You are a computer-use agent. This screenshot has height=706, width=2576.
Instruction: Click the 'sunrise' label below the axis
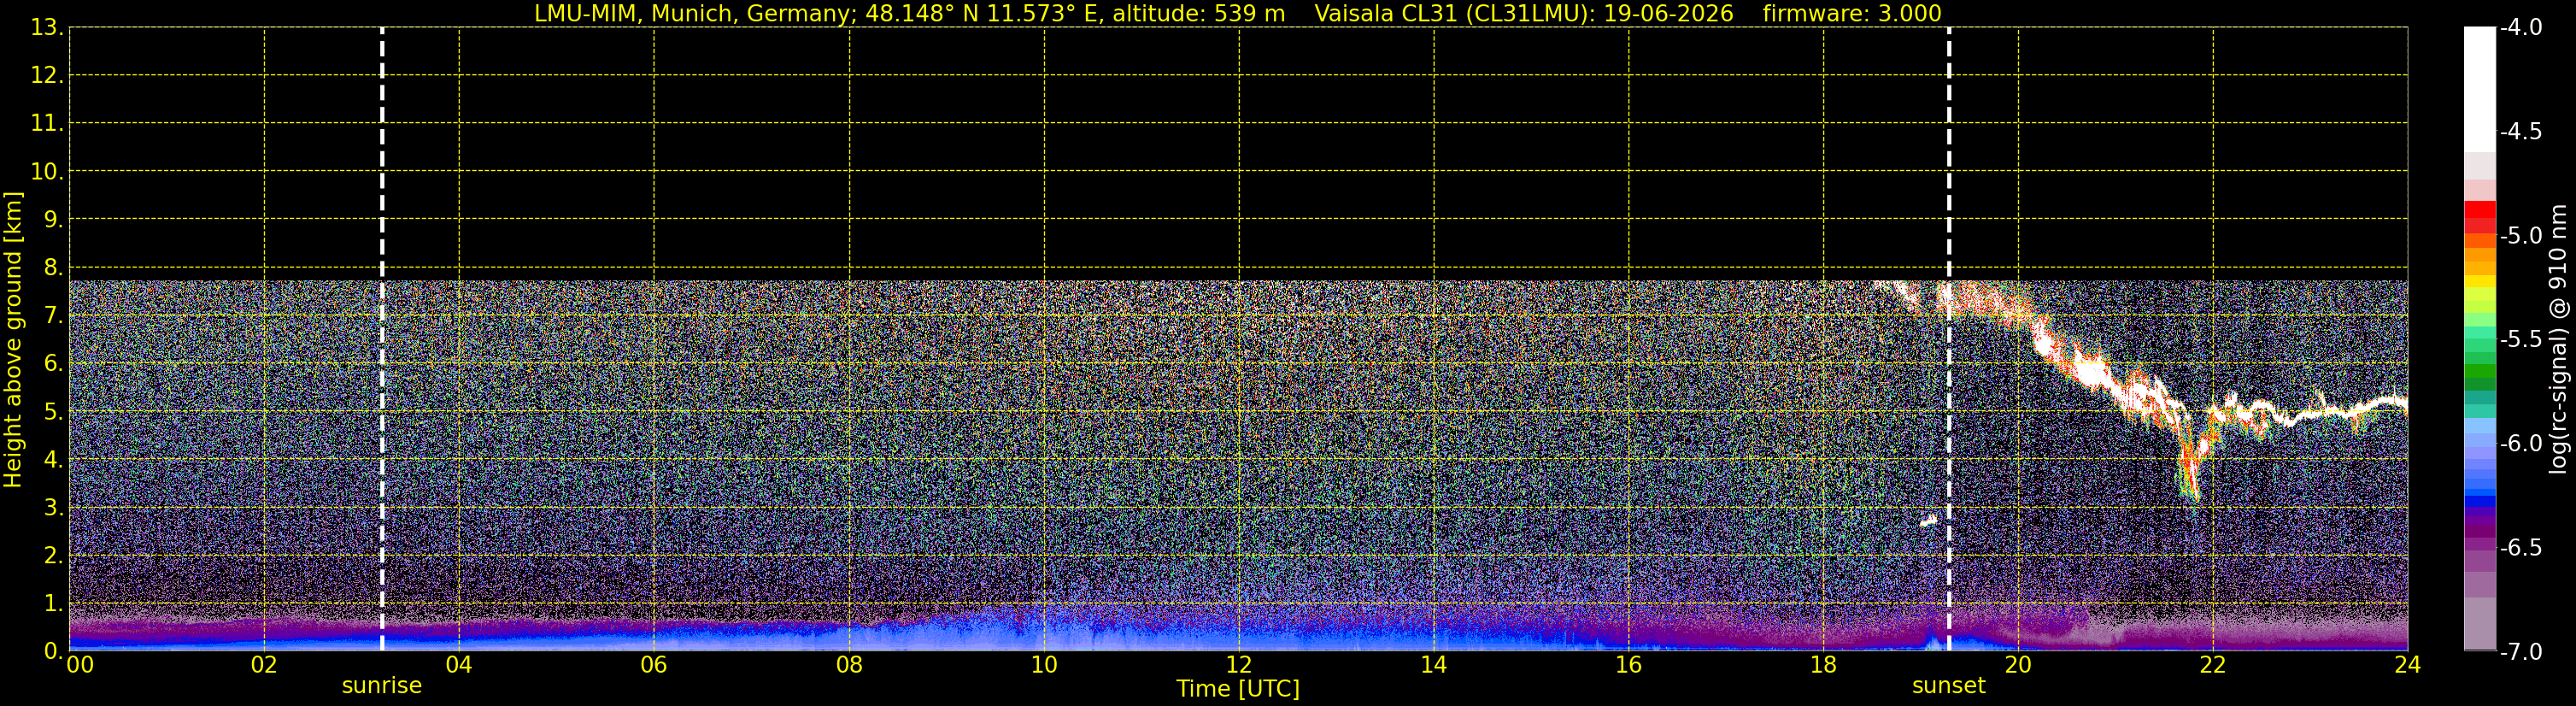(x=382, y=686)
